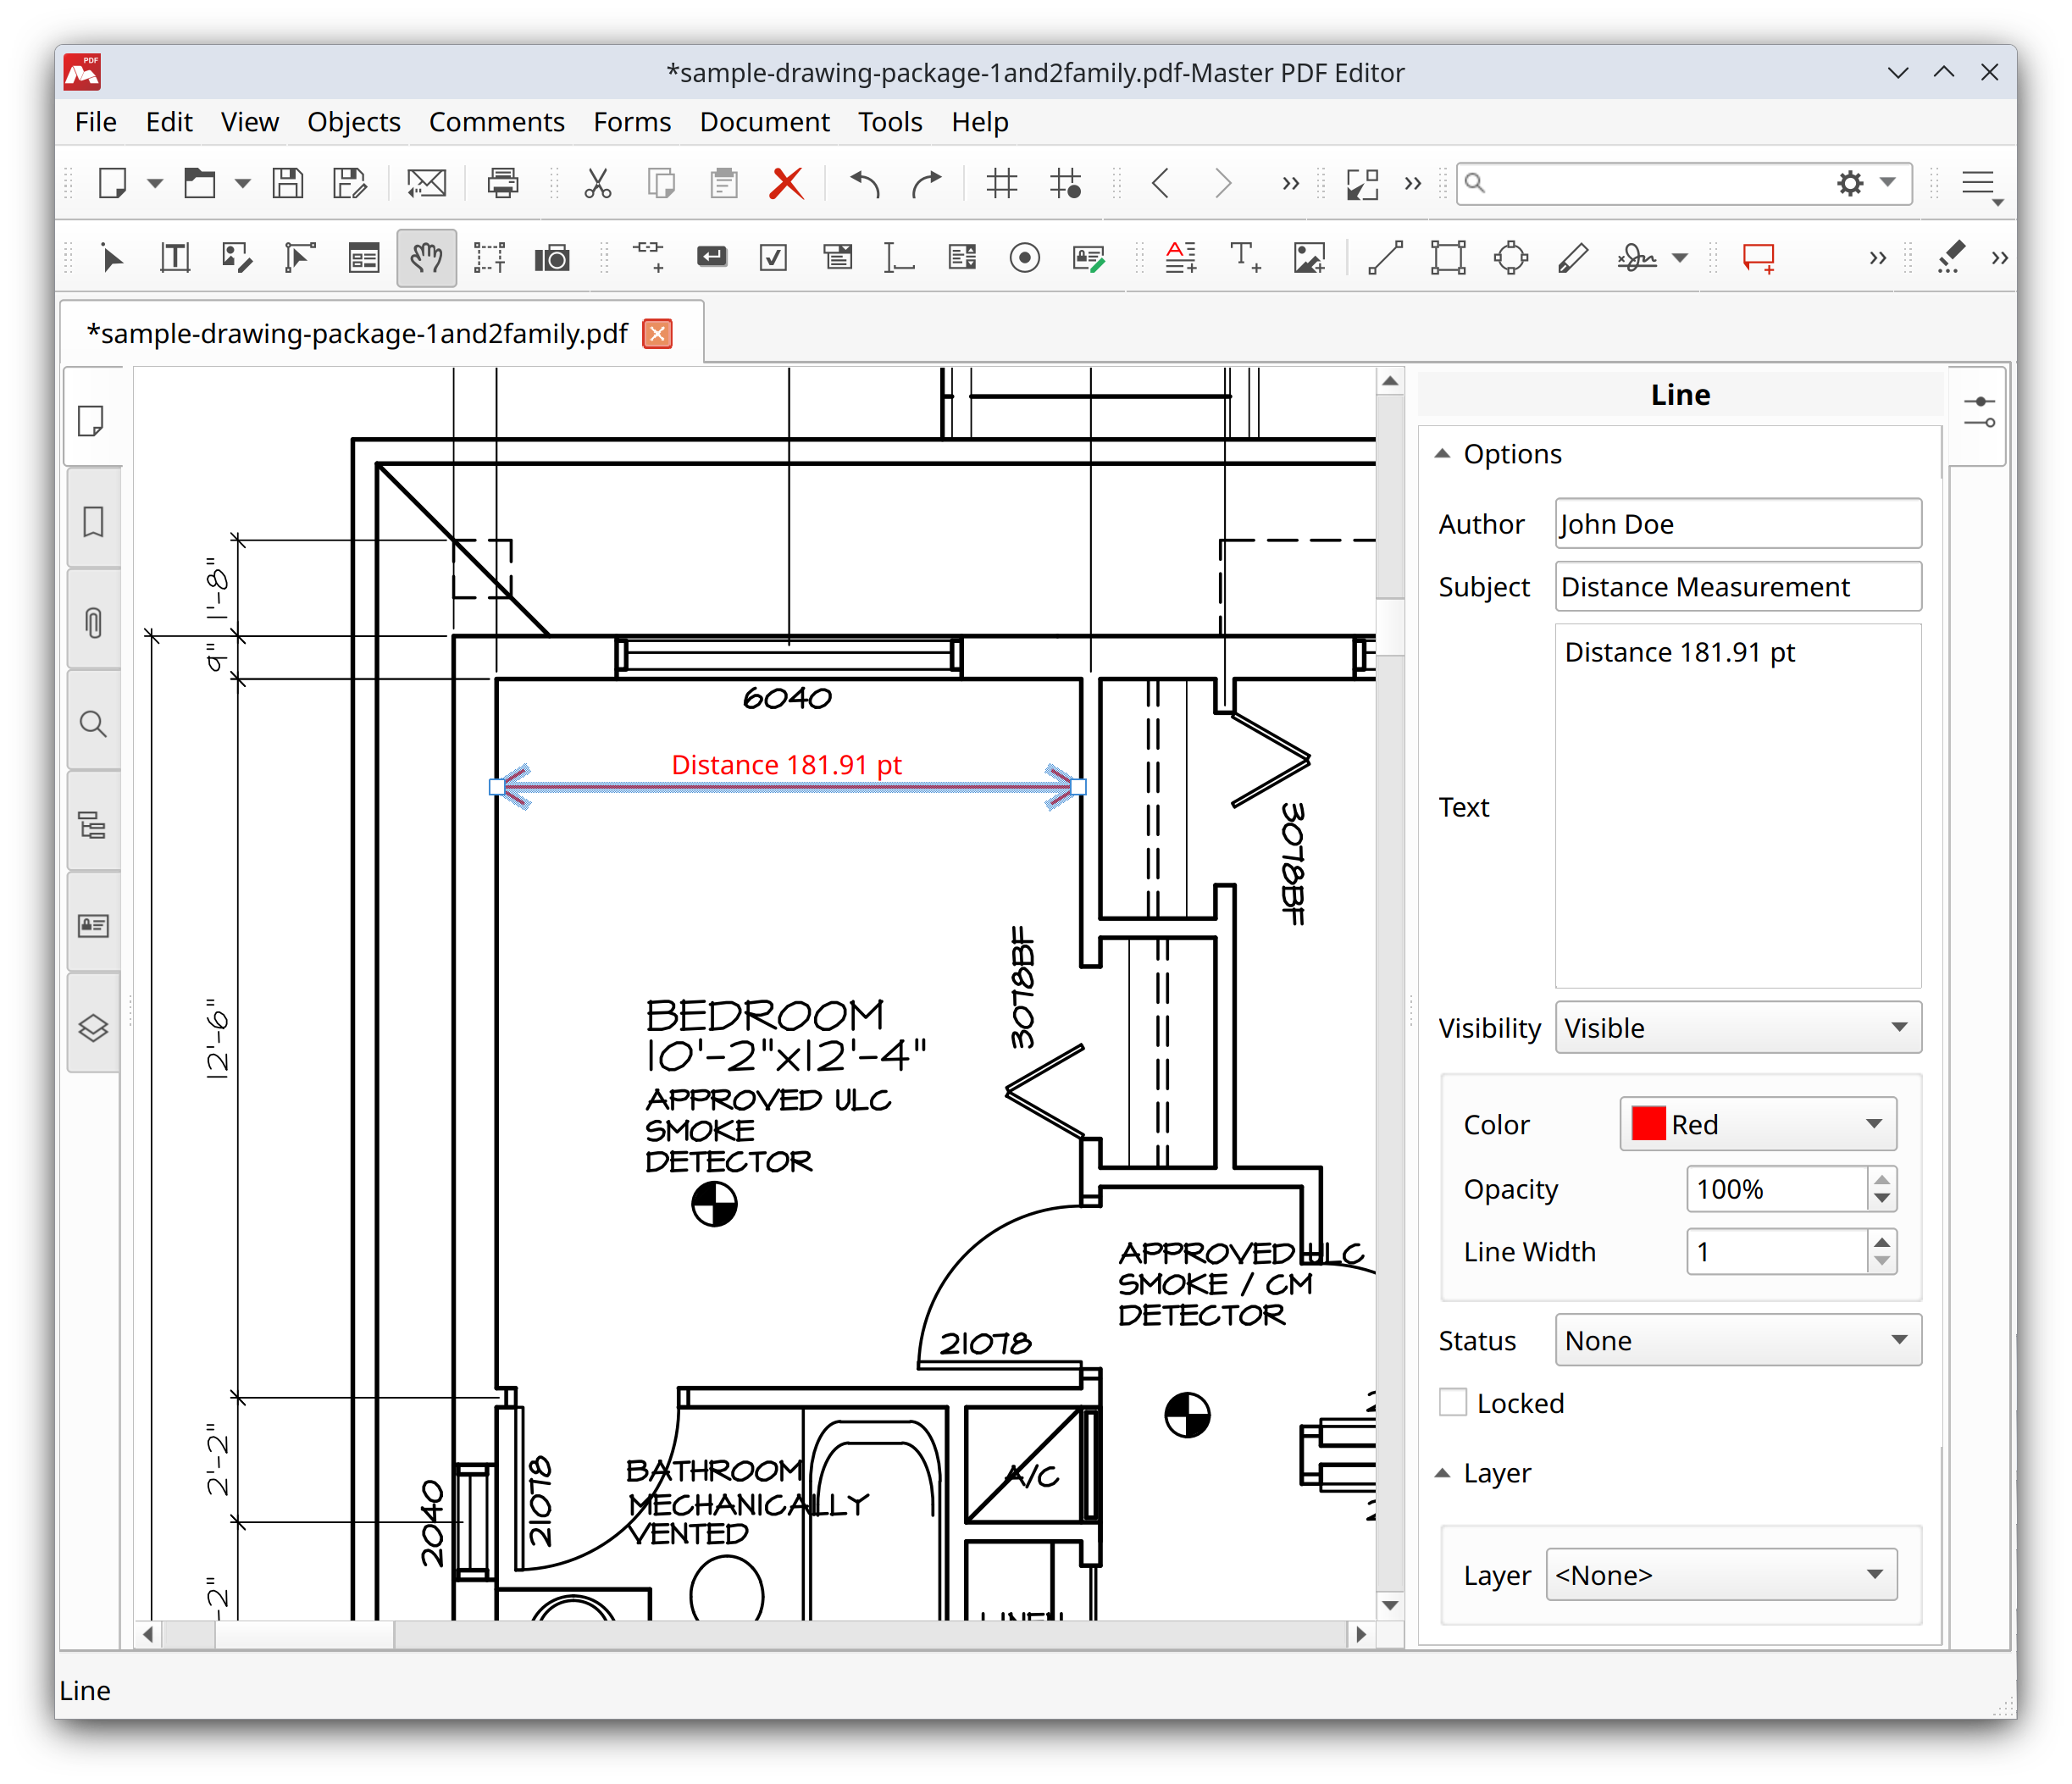The image size is (2072, 1784).
Task: Tick the Locked checkbox
Action: (1452, 1403)
